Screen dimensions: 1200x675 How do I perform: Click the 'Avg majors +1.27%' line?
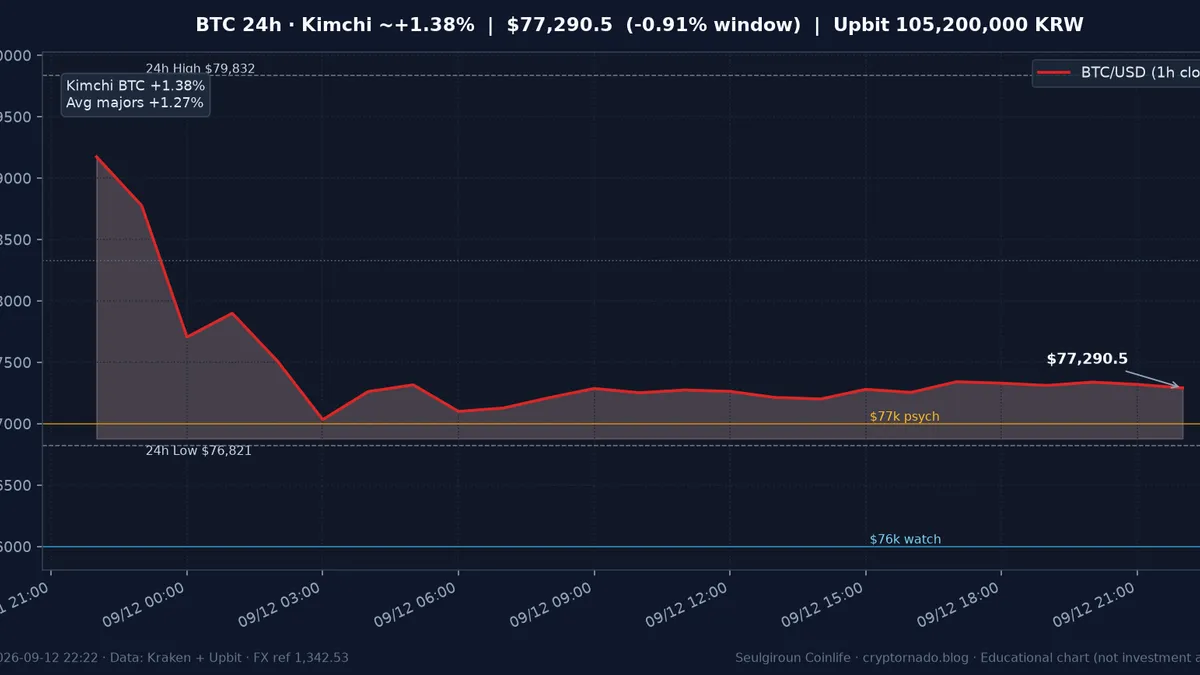tap(135, 103)
